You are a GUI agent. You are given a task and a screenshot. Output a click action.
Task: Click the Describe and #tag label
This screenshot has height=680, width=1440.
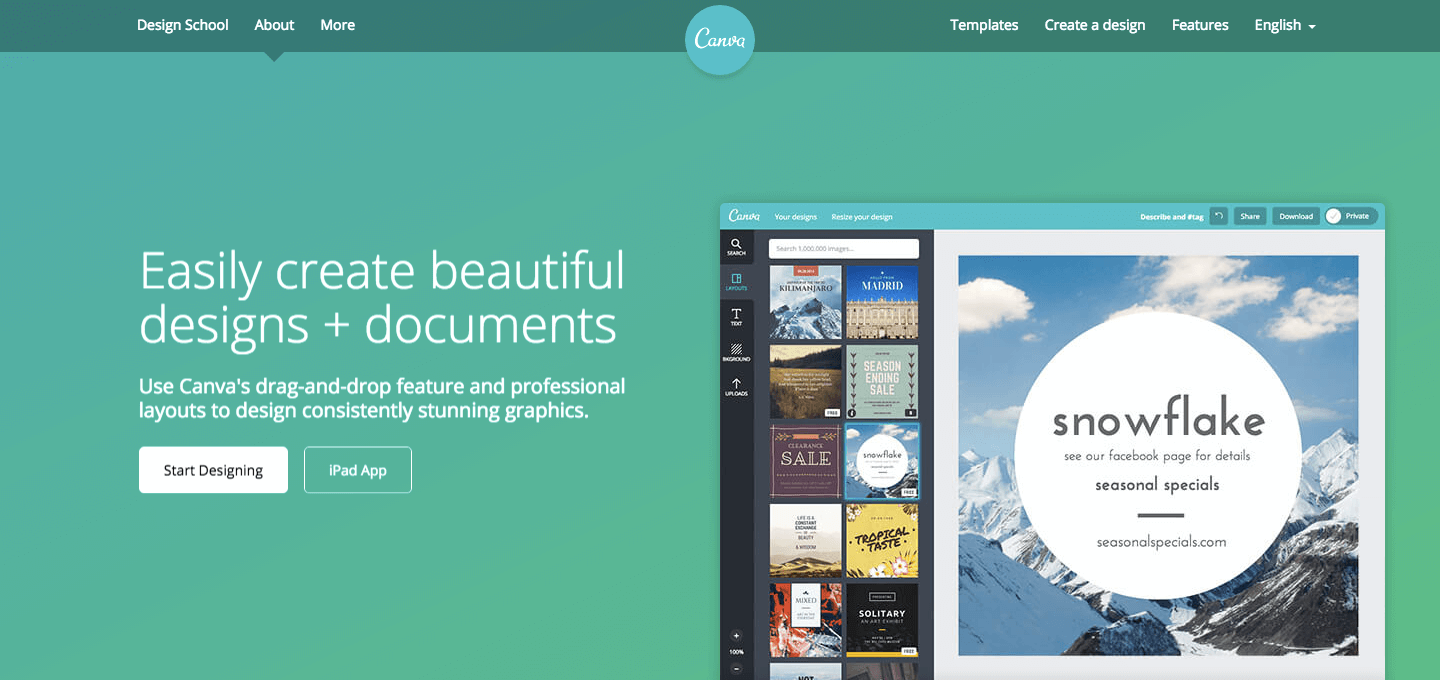(1170, 217)
